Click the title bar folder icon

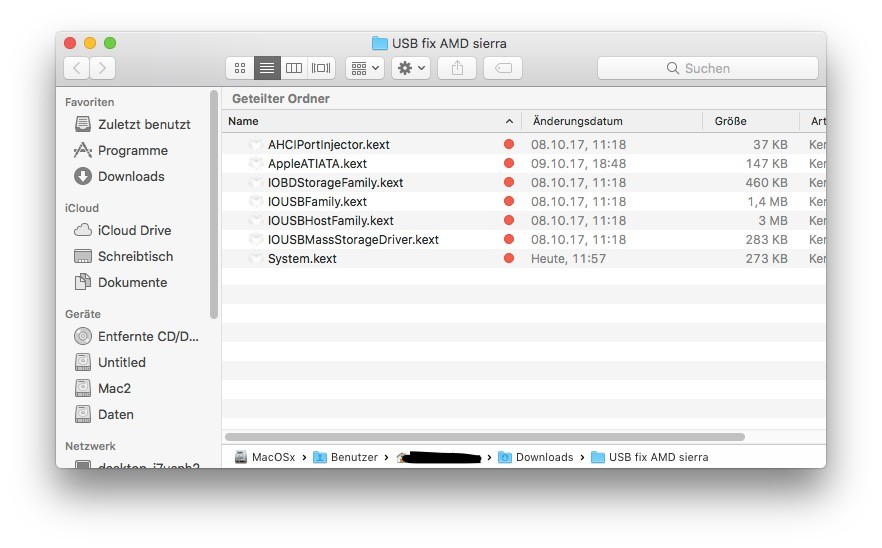[x=380, y=43]
